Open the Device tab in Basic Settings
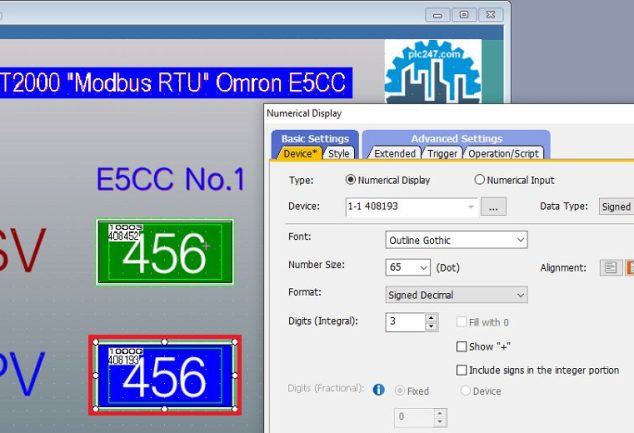The width and height of the screenshot is (634, 433). [x=300, y=154]
